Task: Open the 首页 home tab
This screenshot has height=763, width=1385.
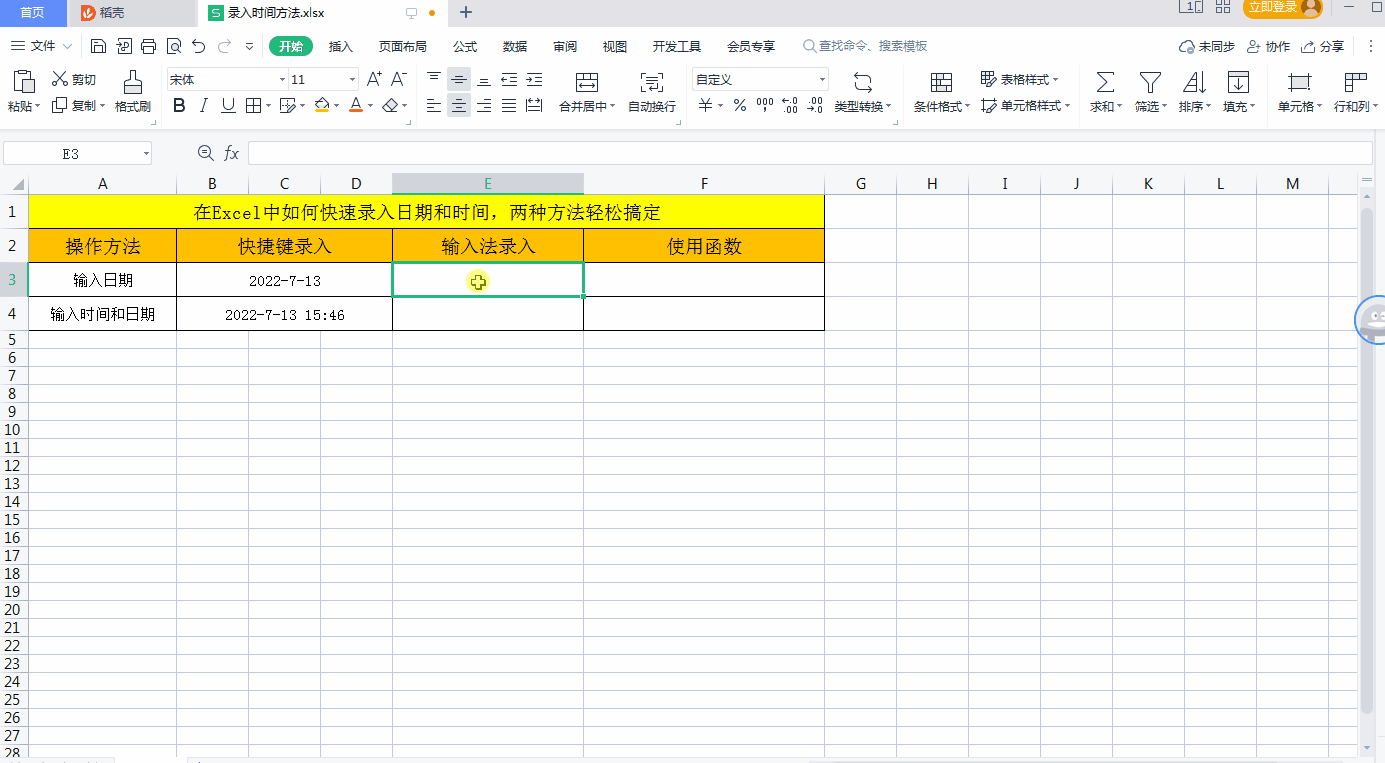Action: point(32,13)
